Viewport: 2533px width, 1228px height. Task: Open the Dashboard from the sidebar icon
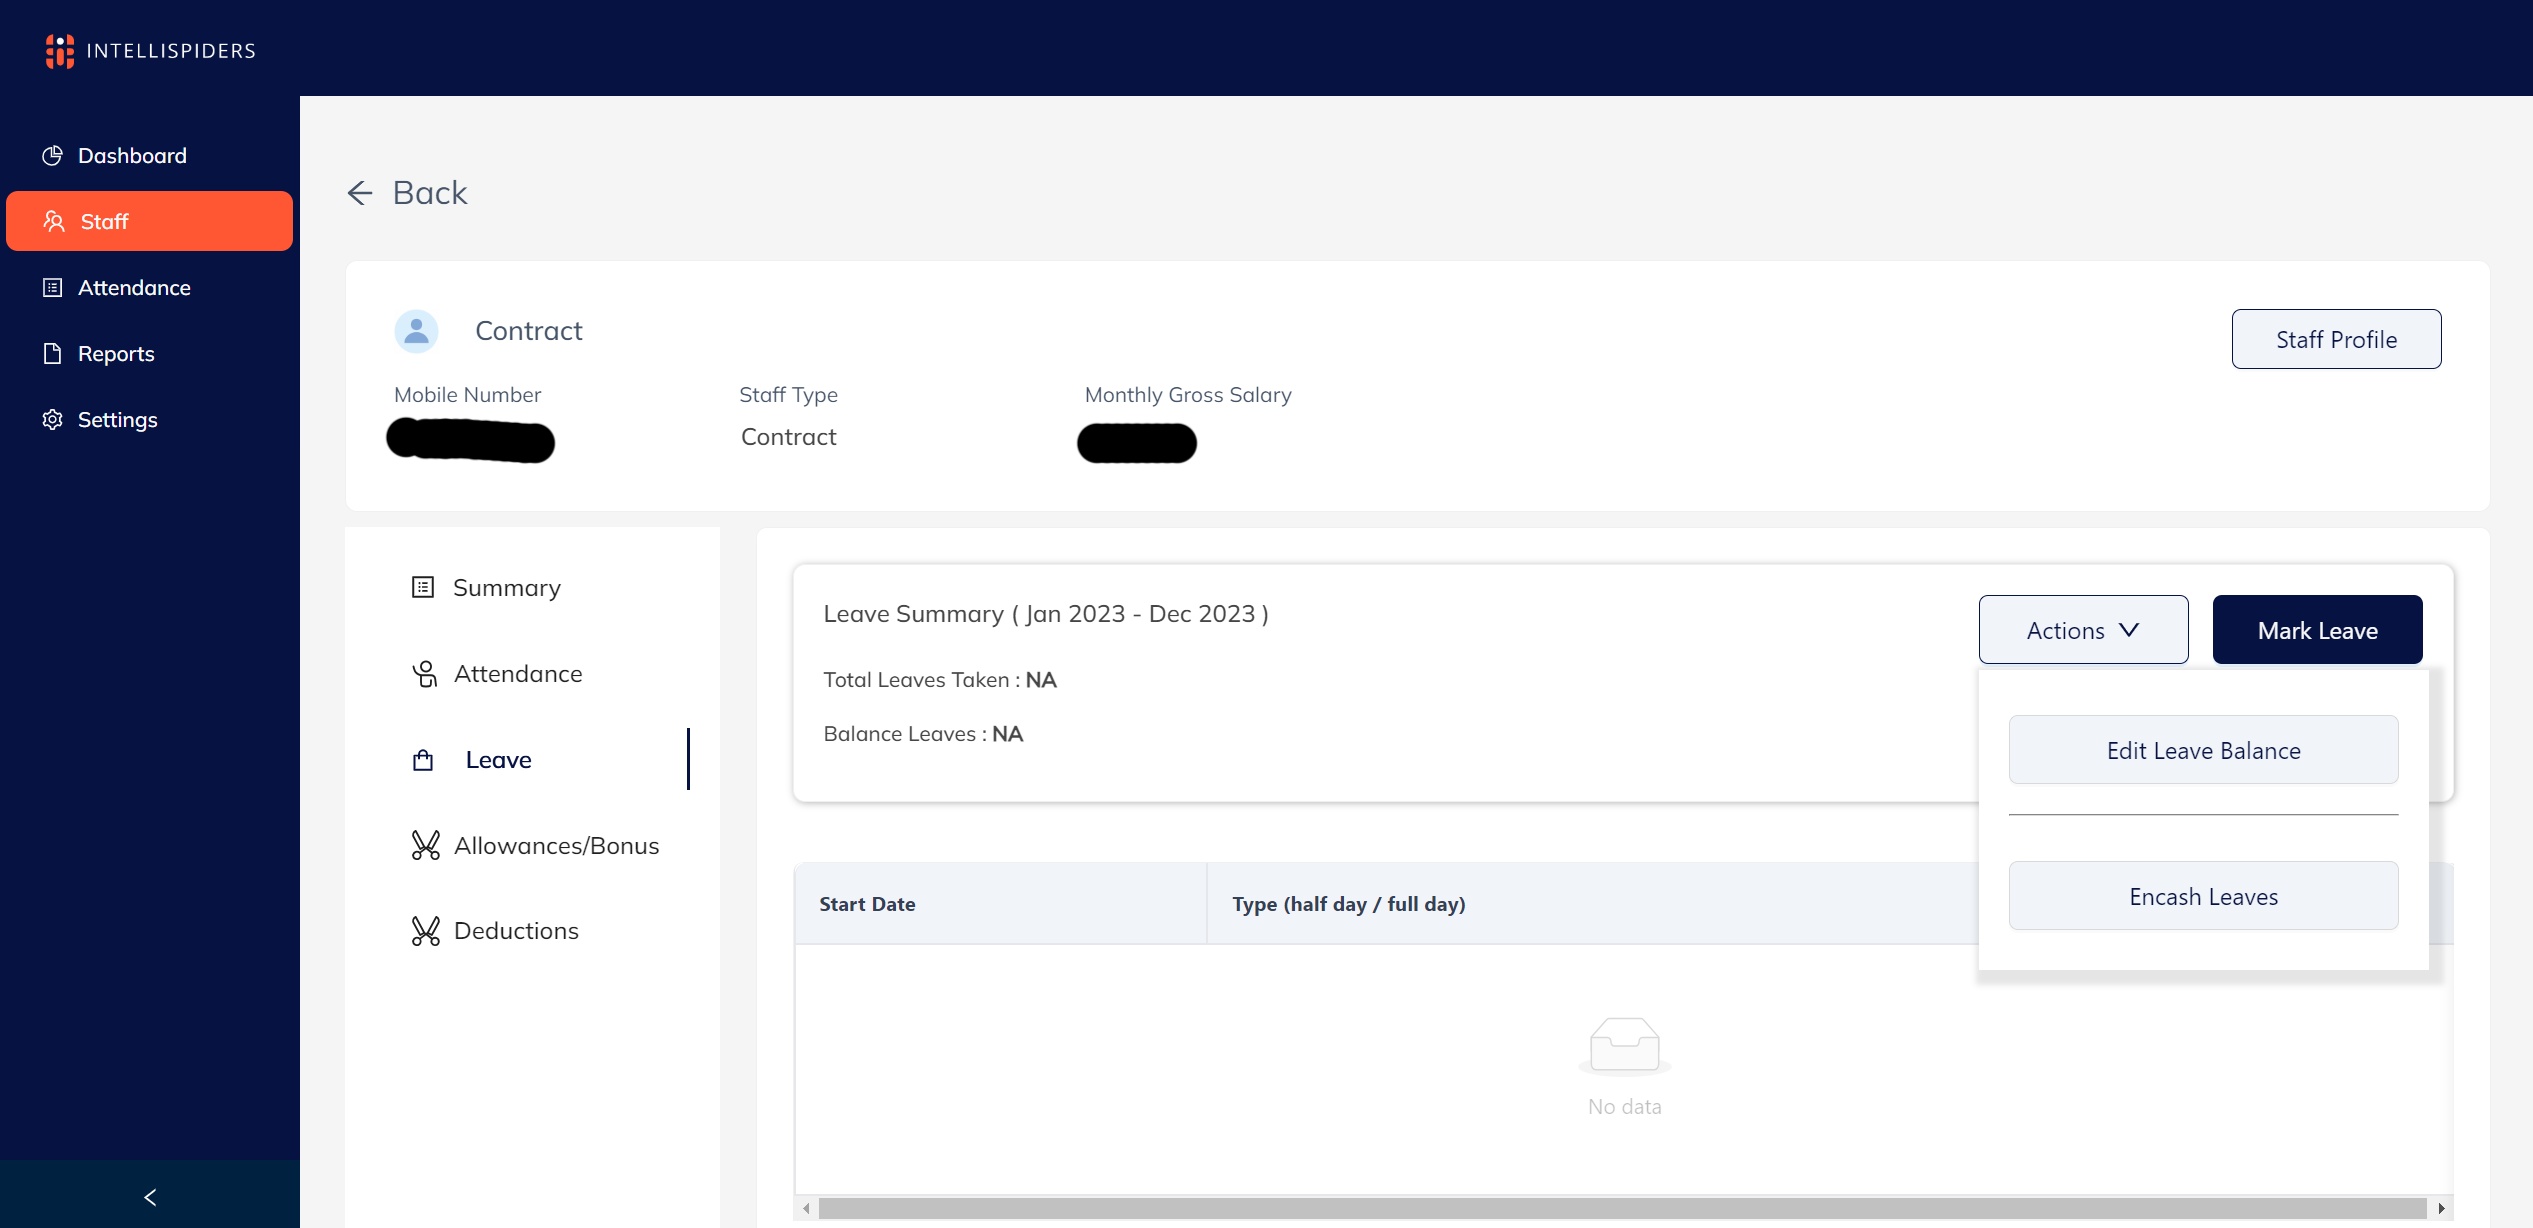[52, 155]
